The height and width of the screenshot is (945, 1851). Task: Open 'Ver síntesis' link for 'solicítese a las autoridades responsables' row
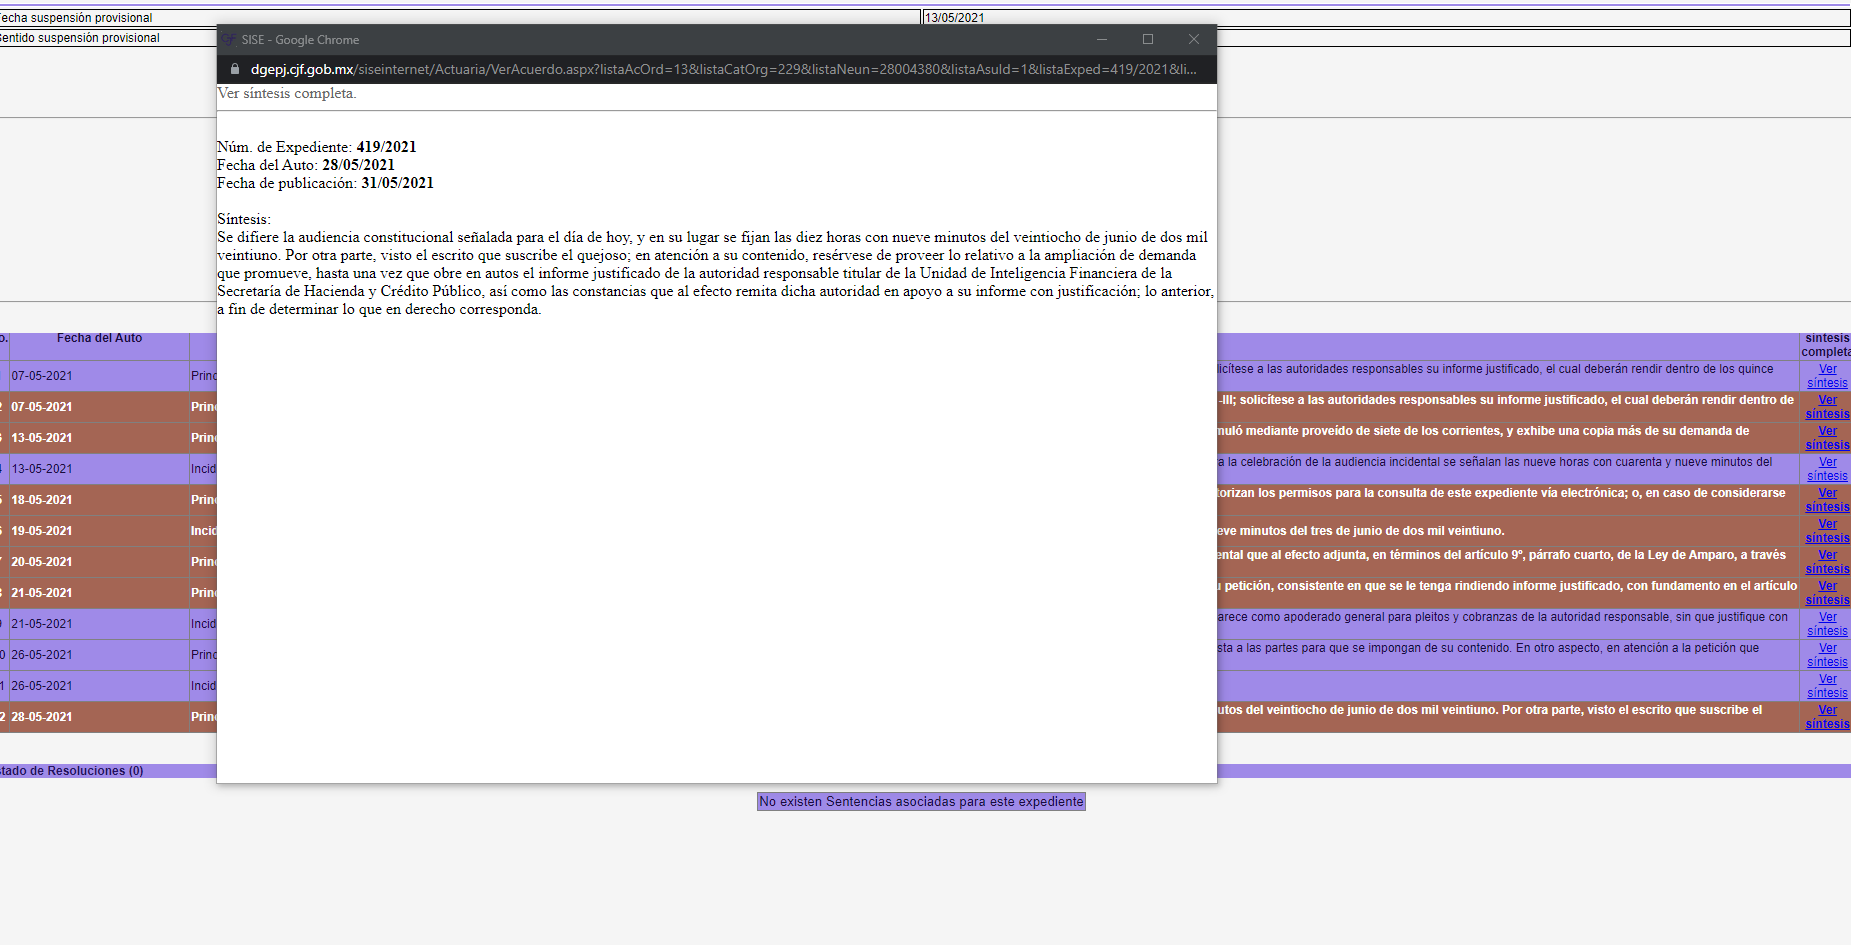(1827, 376)
